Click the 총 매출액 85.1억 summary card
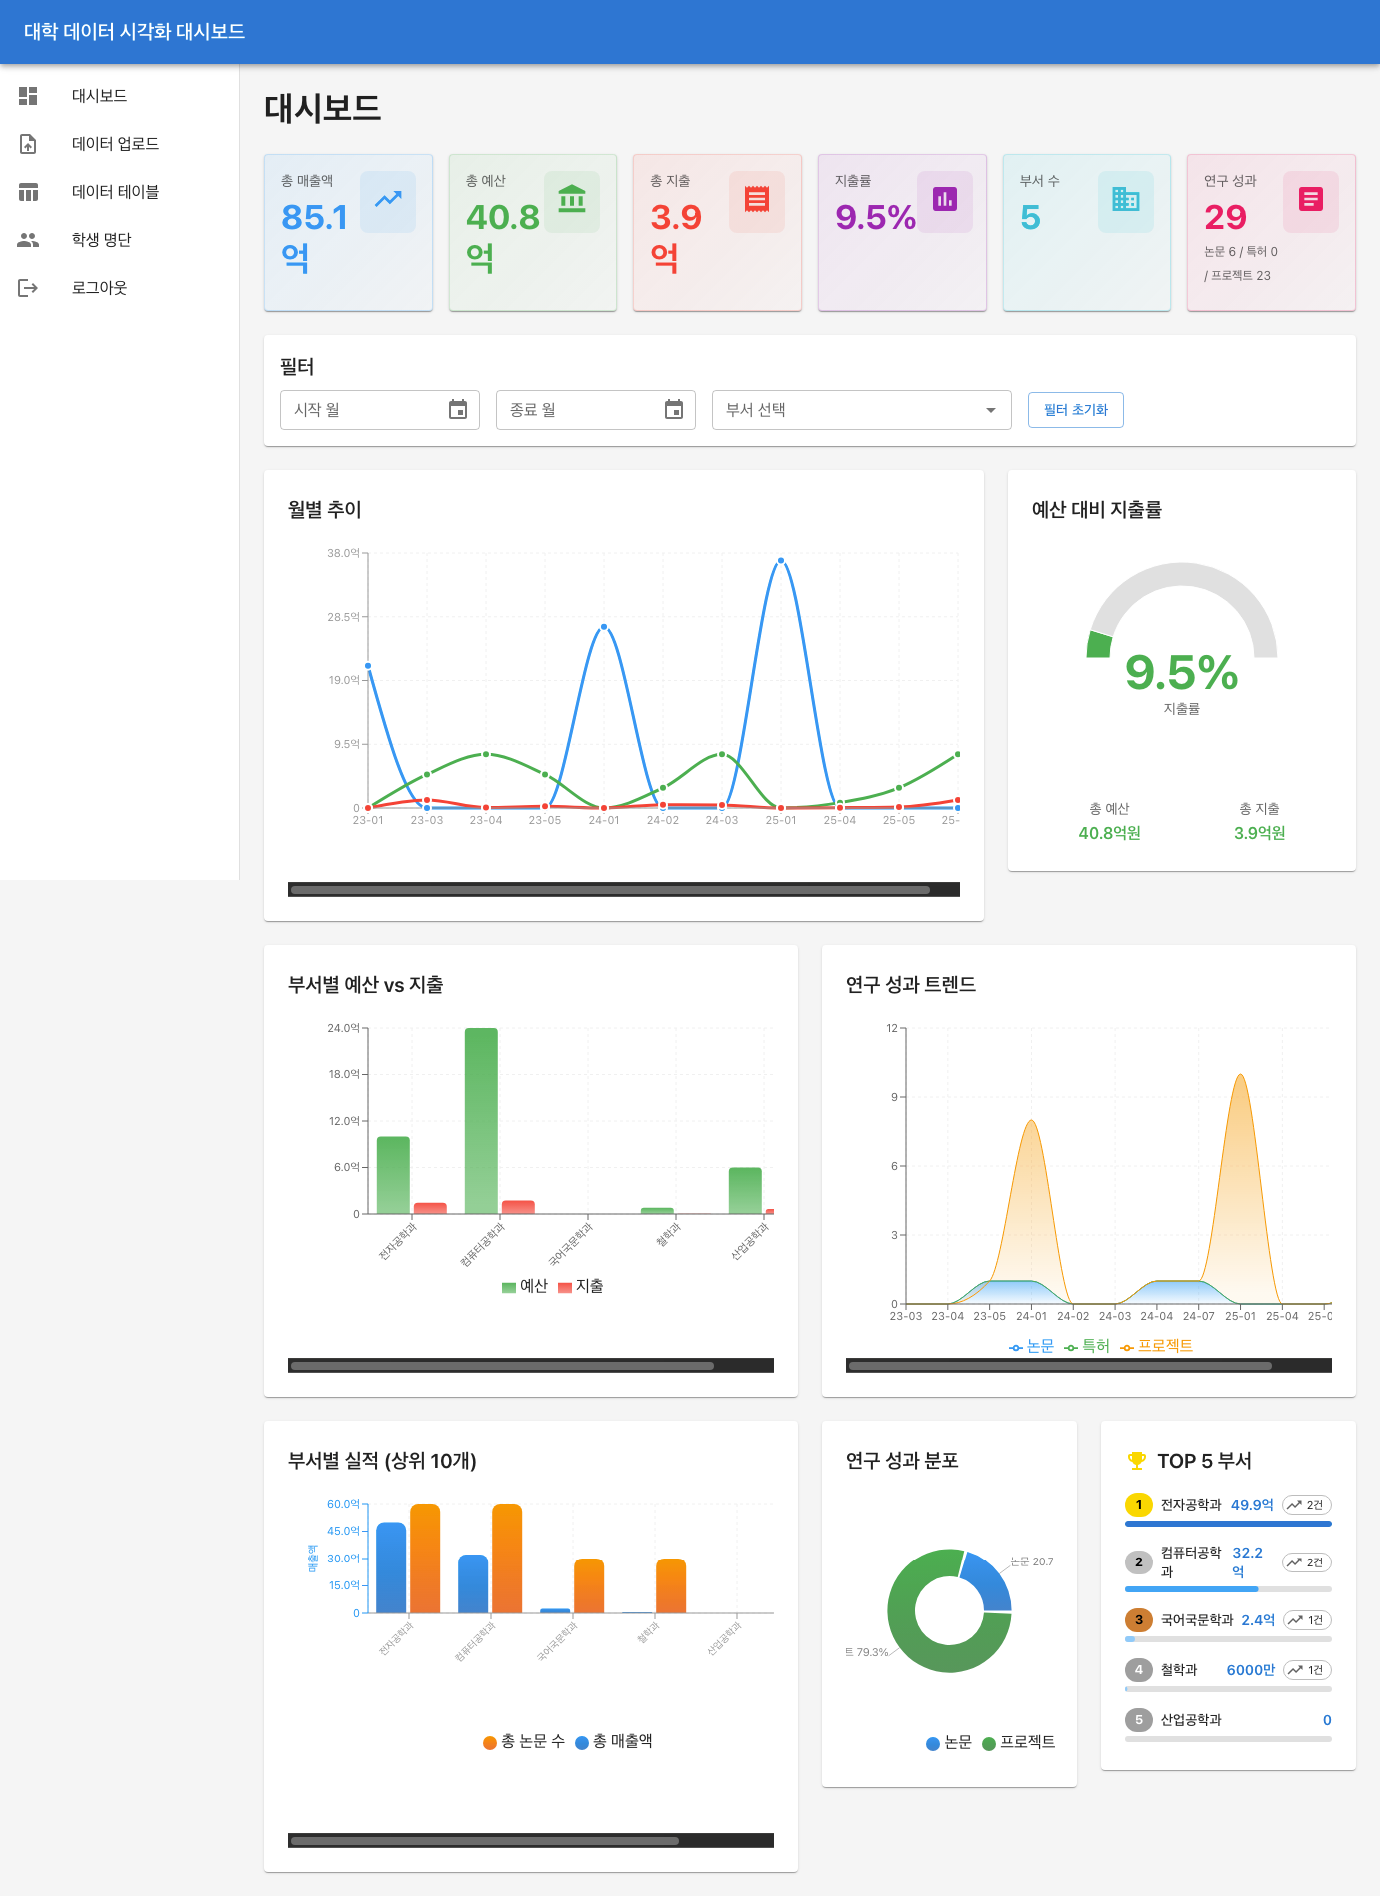This screenshot has height=1898, width=1380. point(348,232)
